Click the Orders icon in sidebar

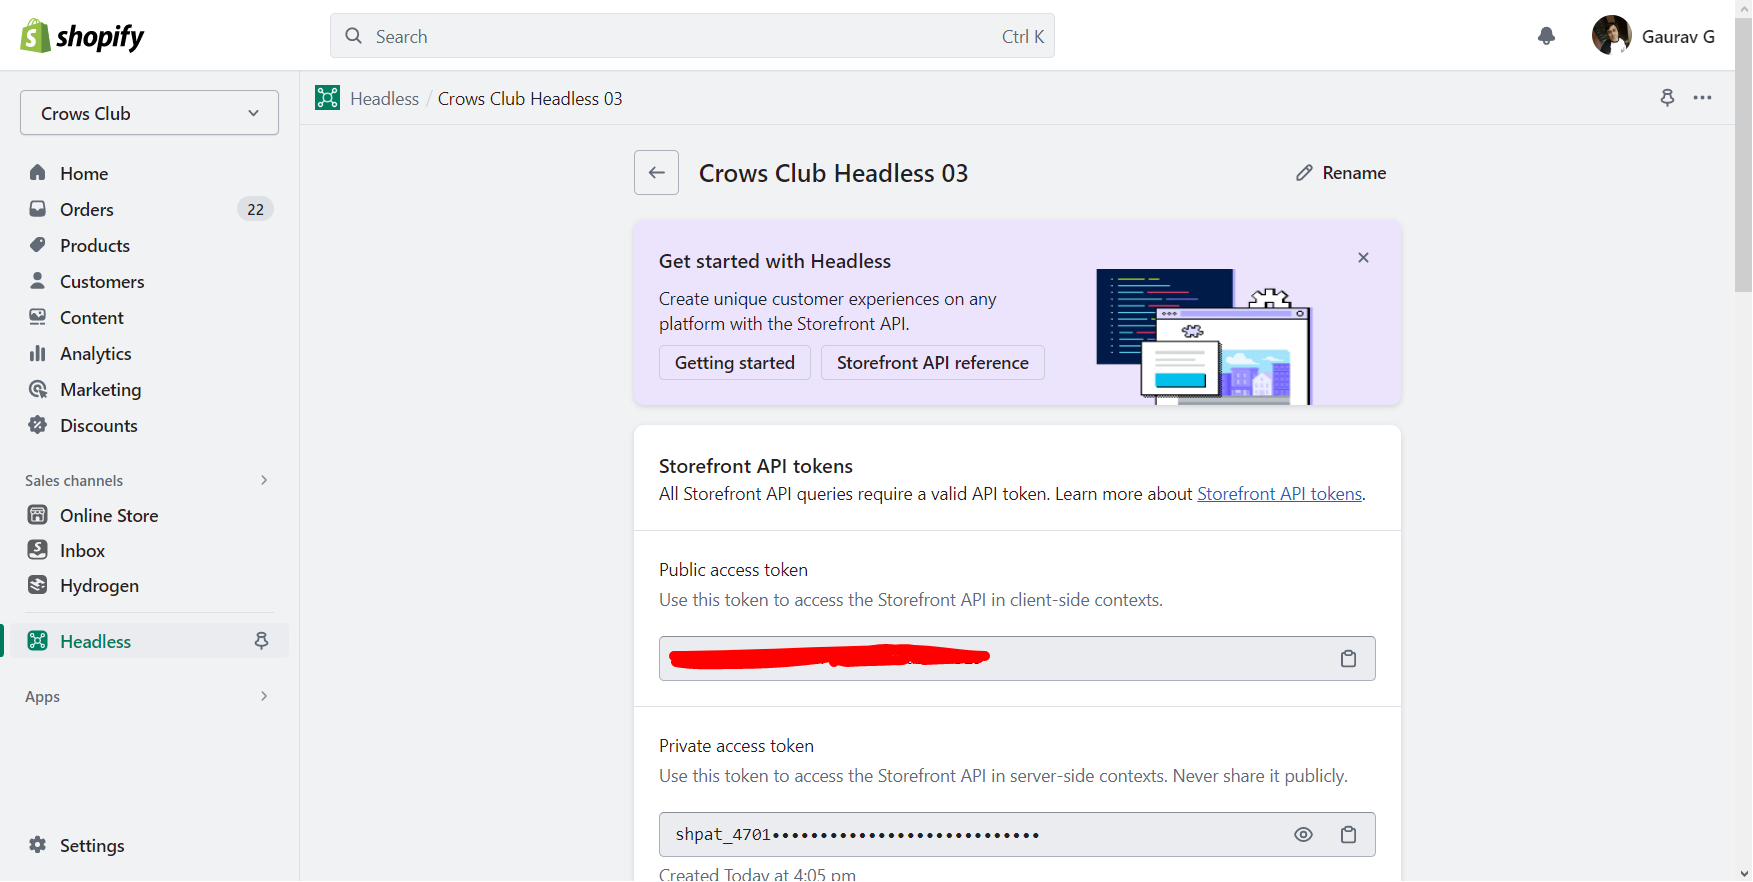[x=38, y=209]
